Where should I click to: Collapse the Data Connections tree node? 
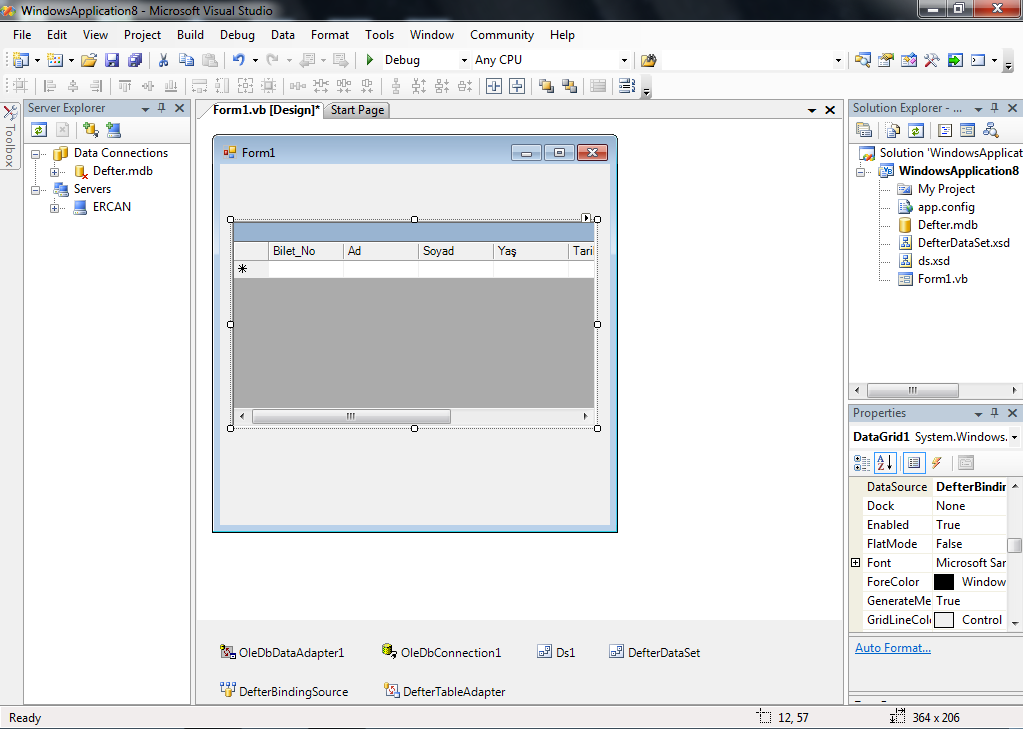(36, 154)
